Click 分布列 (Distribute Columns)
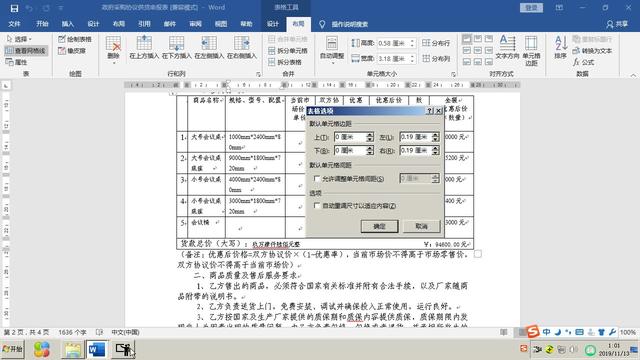 (436, 59)
